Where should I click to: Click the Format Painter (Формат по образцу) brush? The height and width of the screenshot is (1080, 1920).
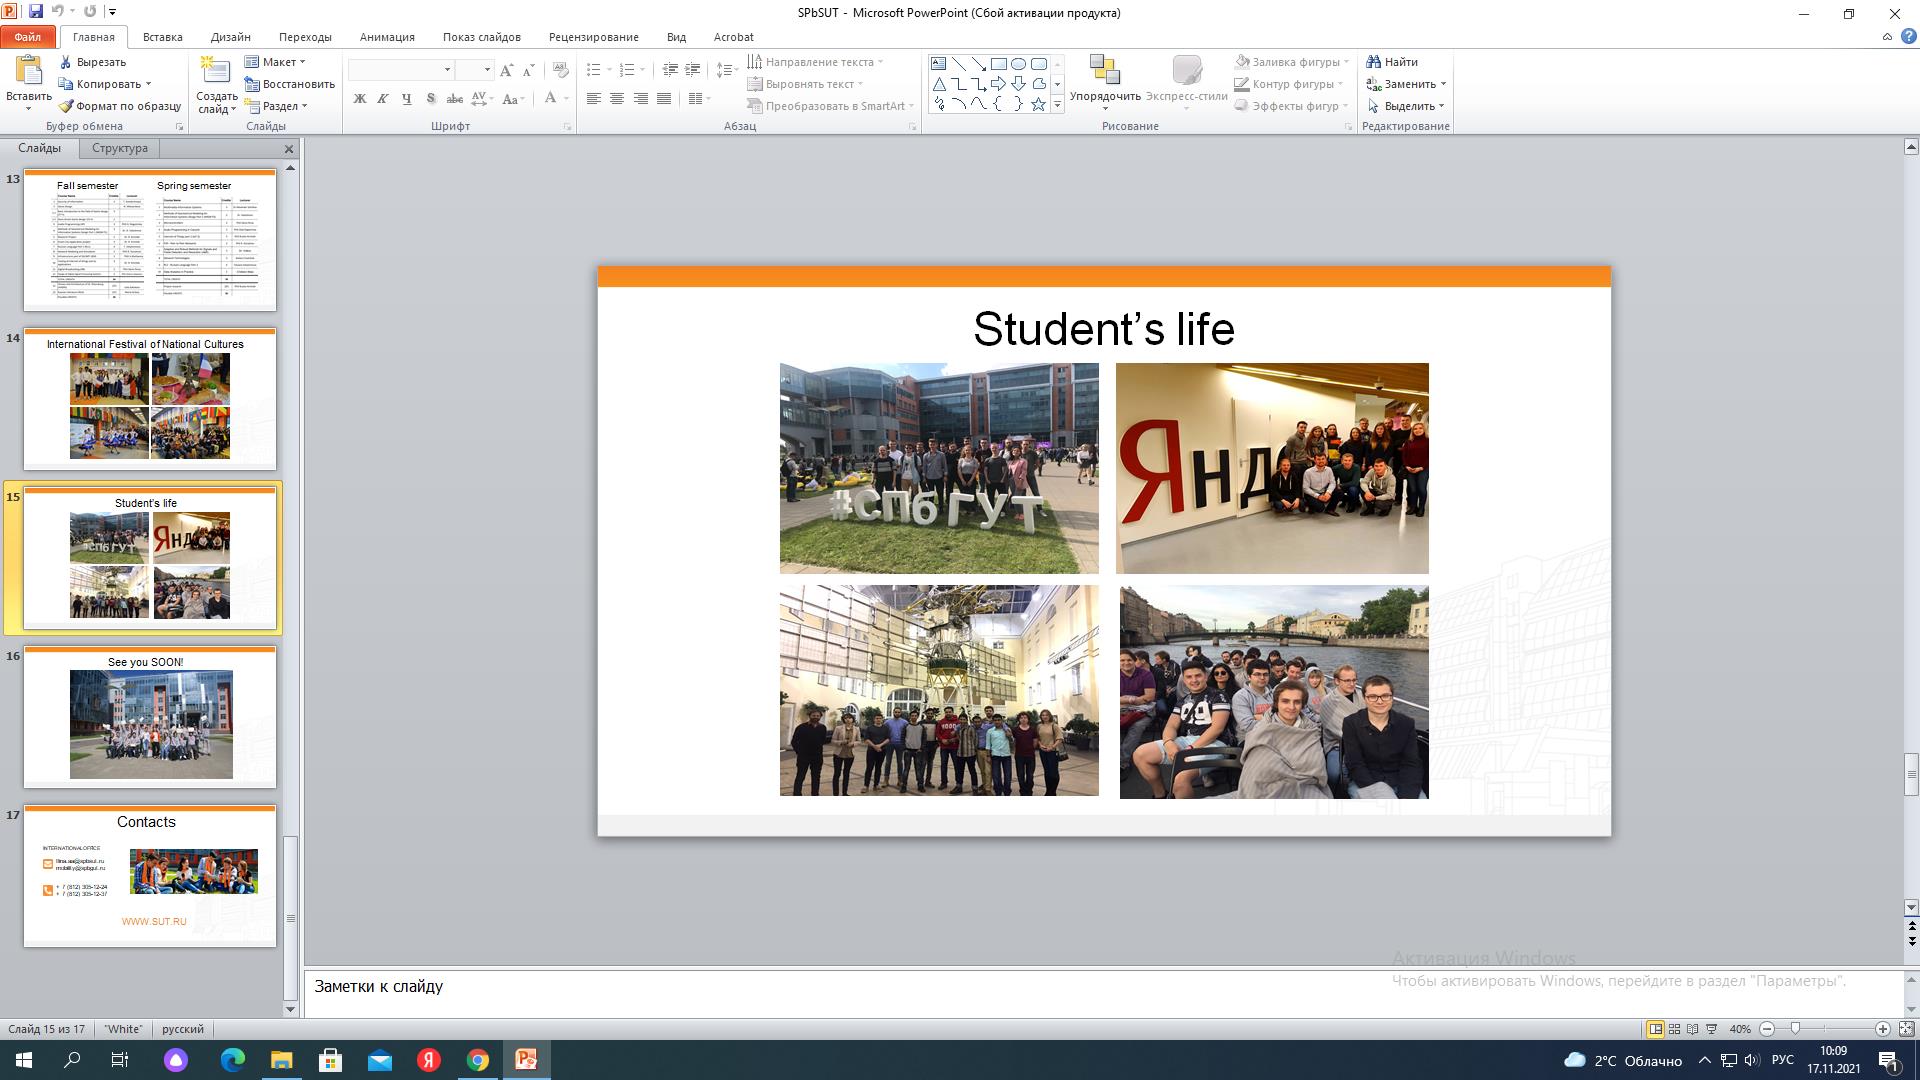(66, 106)
